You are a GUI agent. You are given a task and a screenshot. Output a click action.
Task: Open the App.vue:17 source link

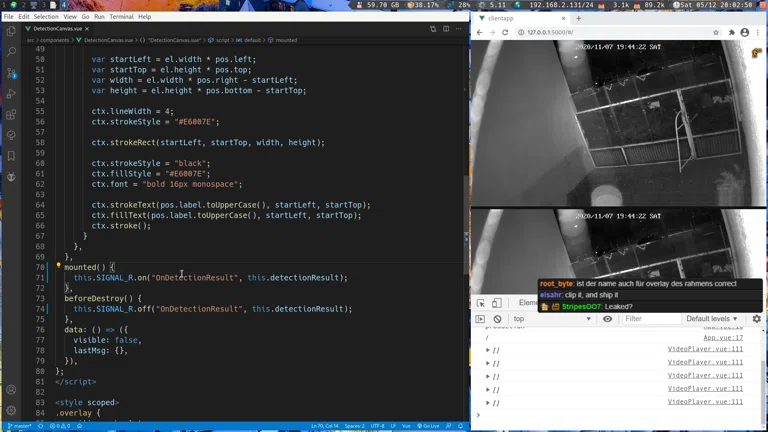point(723,338)
